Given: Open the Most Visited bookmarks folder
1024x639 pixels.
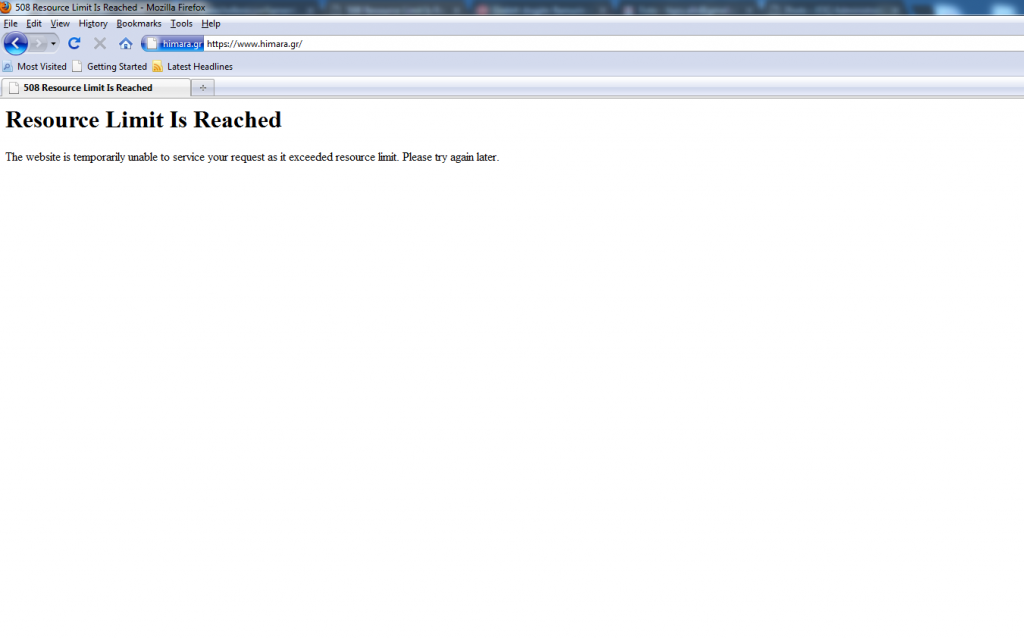Looking at the screenshot, I should pyautogui.click(x=35, y=67).
